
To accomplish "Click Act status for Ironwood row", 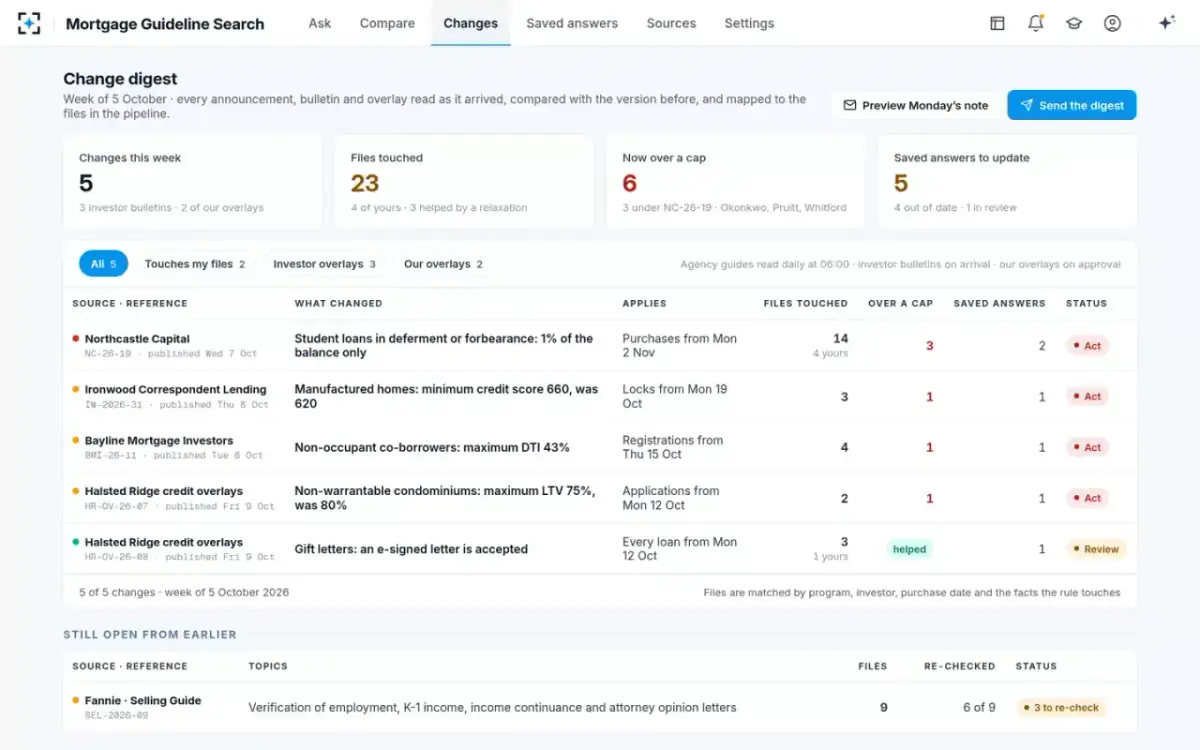I will point(1086,397).
